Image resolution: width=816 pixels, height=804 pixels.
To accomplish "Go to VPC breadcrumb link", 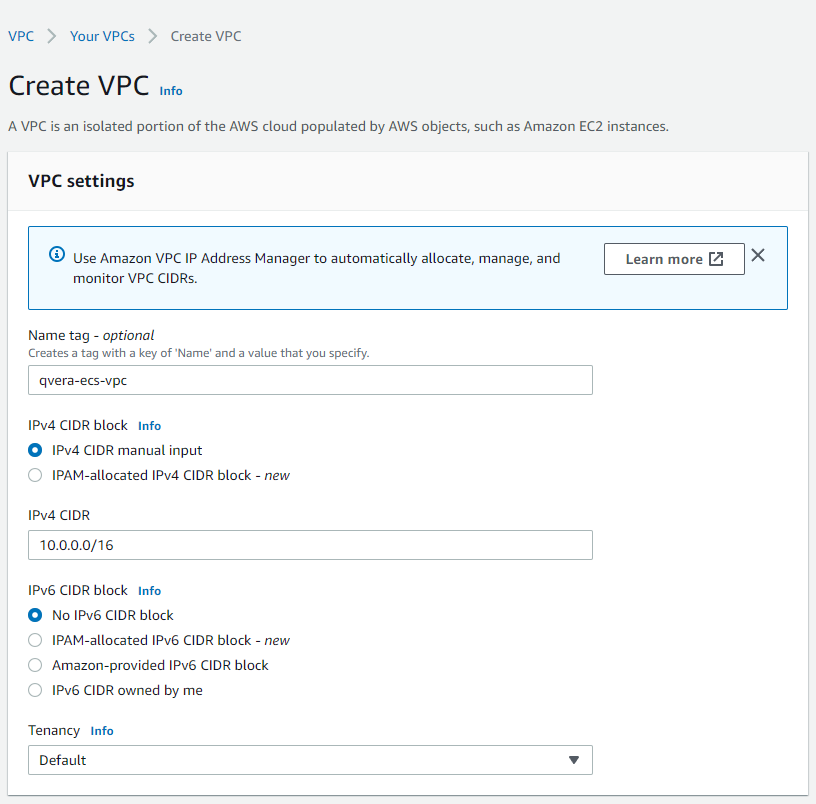I will coord(21,36).
